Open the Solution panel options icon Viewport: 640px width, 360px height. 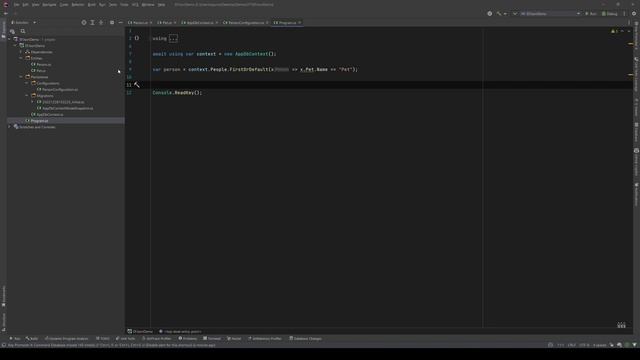click(x=112, y=23)
